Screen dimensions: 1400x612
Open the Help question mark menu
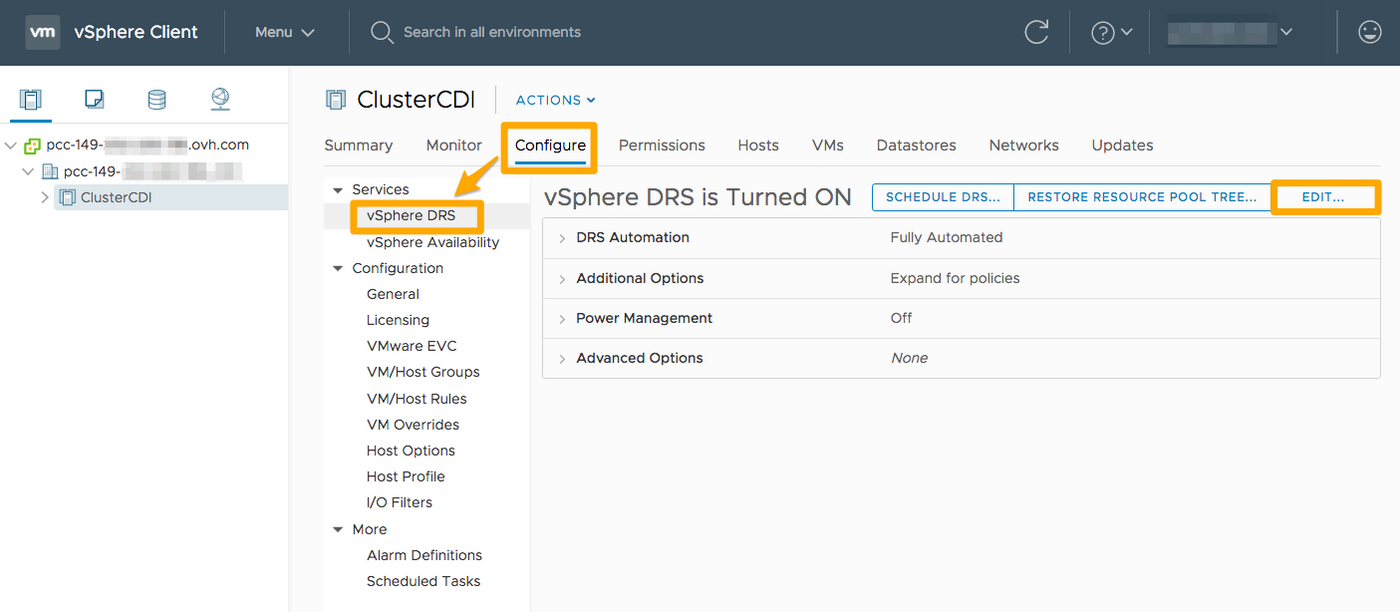(x=1111, y=33)
